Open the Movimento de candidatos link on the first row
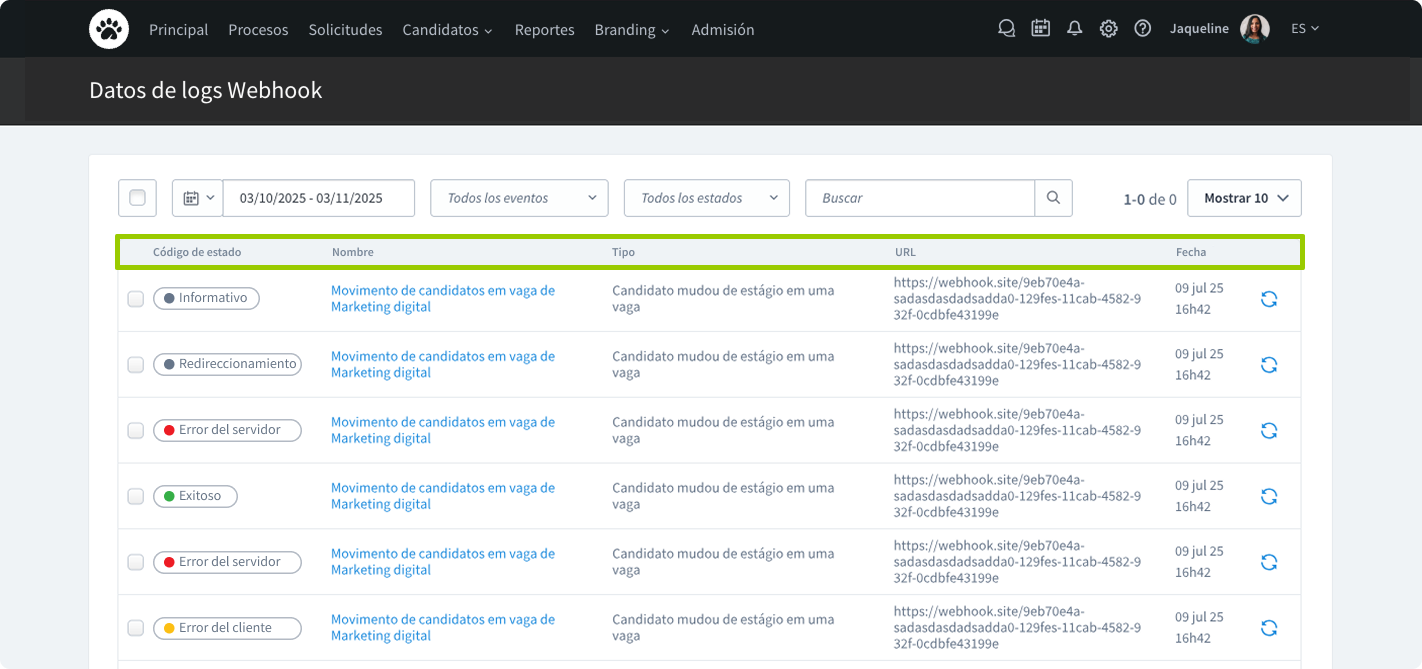Screen dimensions: 1422x669 [442, 298]
